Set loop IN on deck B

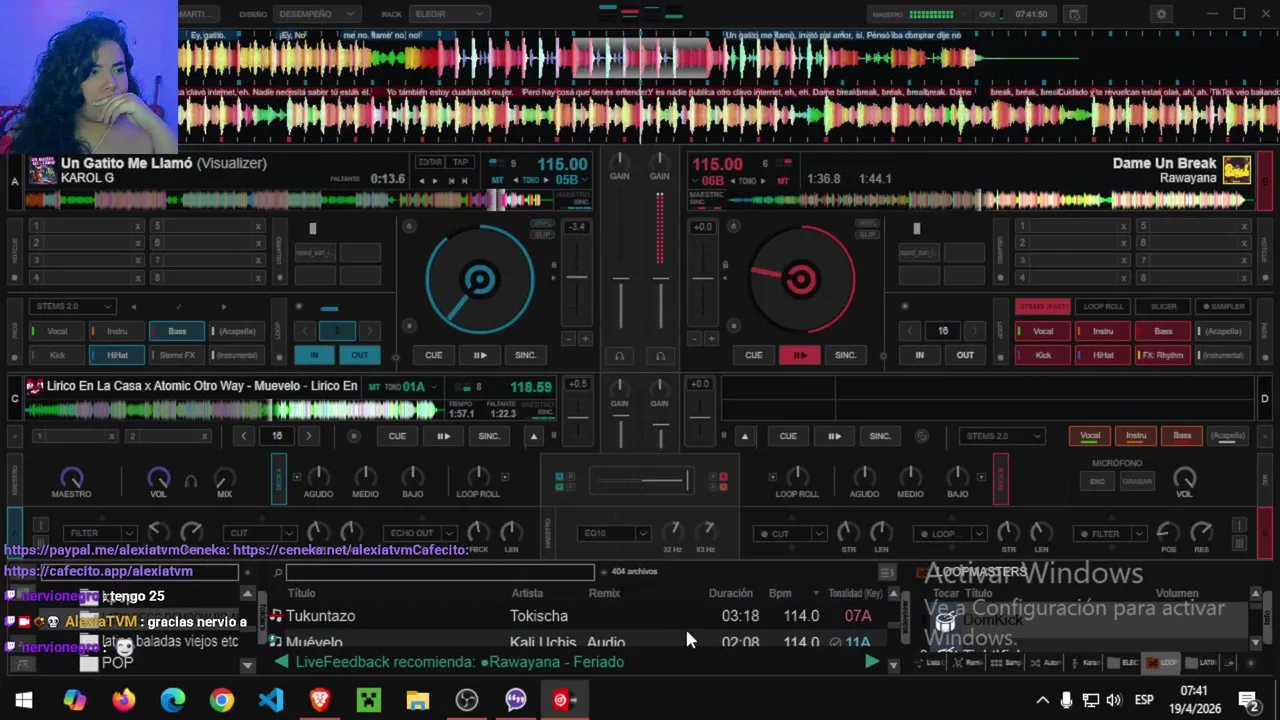(x=920, y=355)
